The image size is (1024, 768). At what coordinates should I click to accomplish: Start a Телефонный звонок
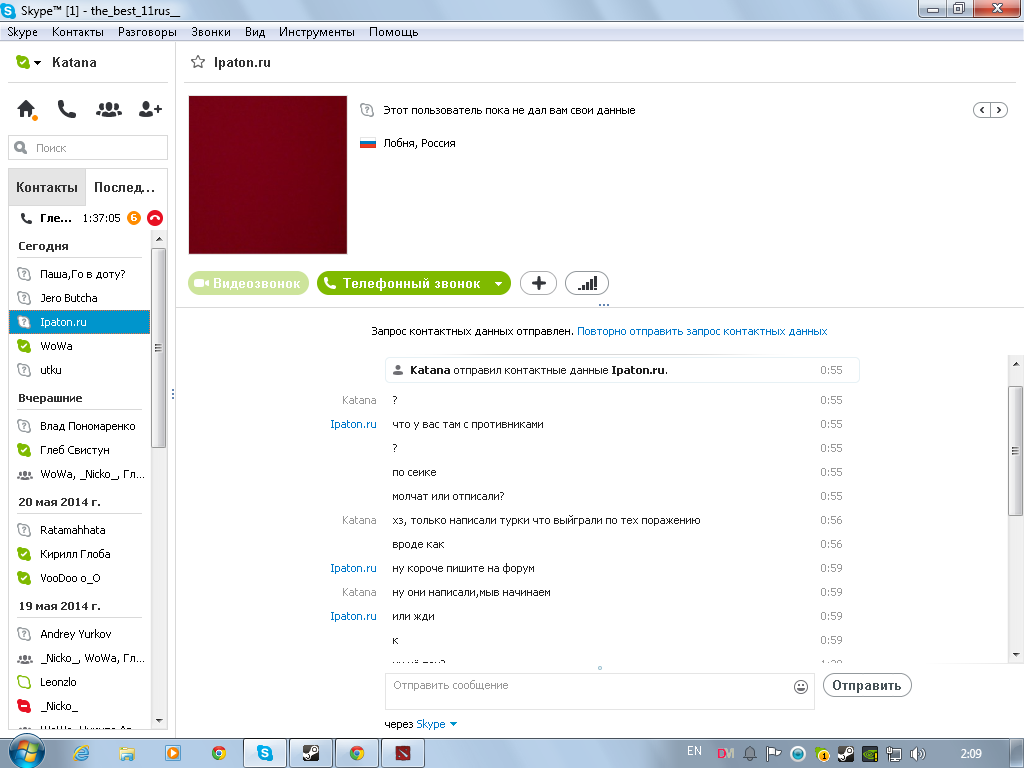pyautogui.click(x=404, y=283)
